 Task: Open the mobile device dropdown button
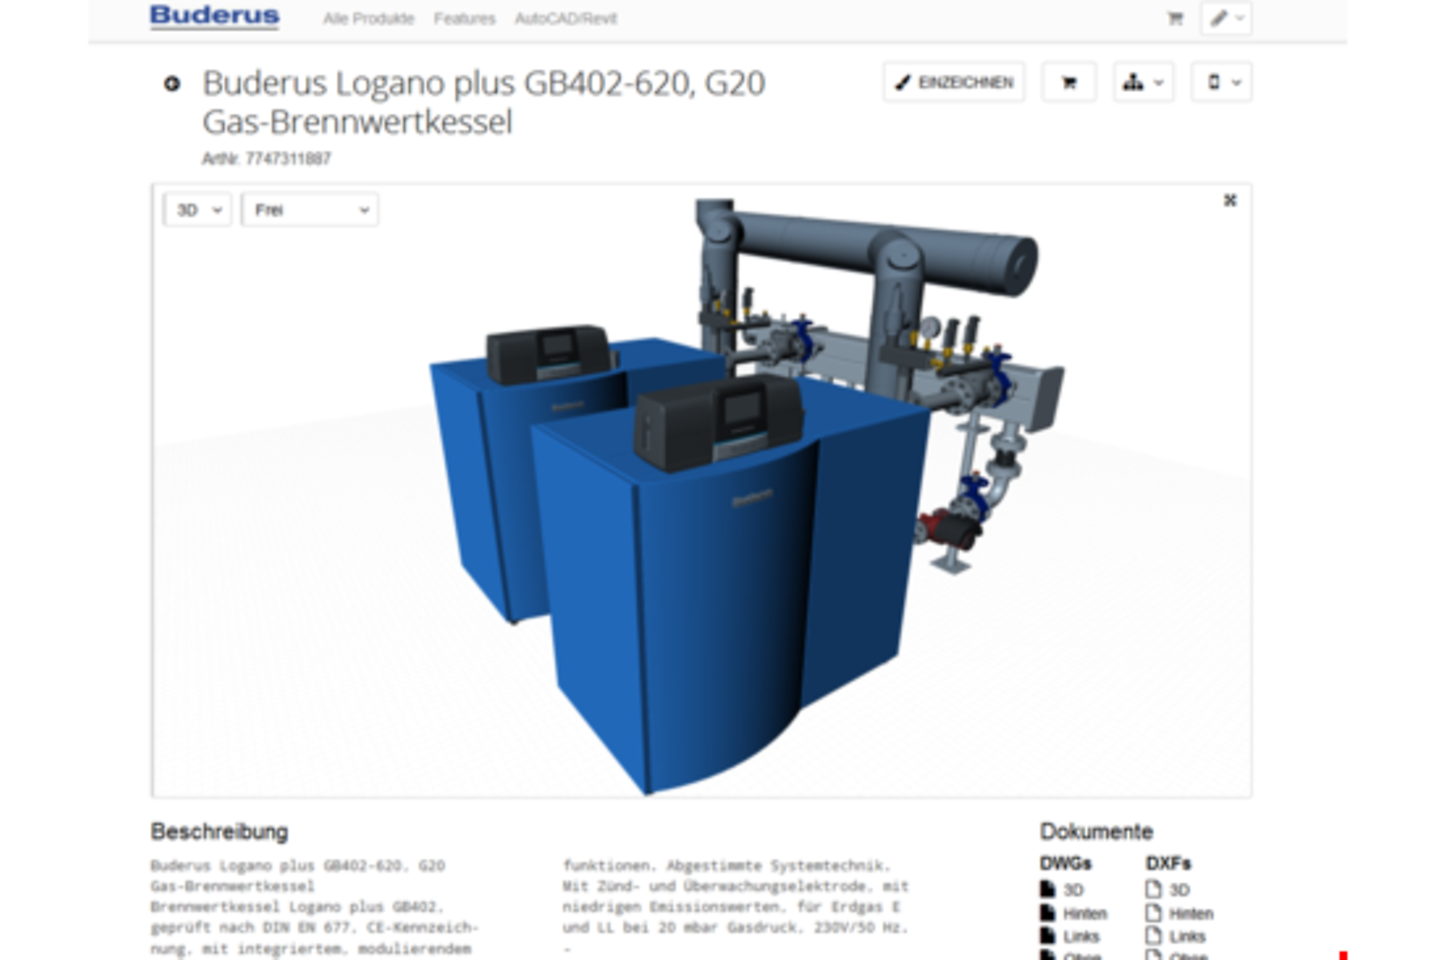[x=1220, y=82]
